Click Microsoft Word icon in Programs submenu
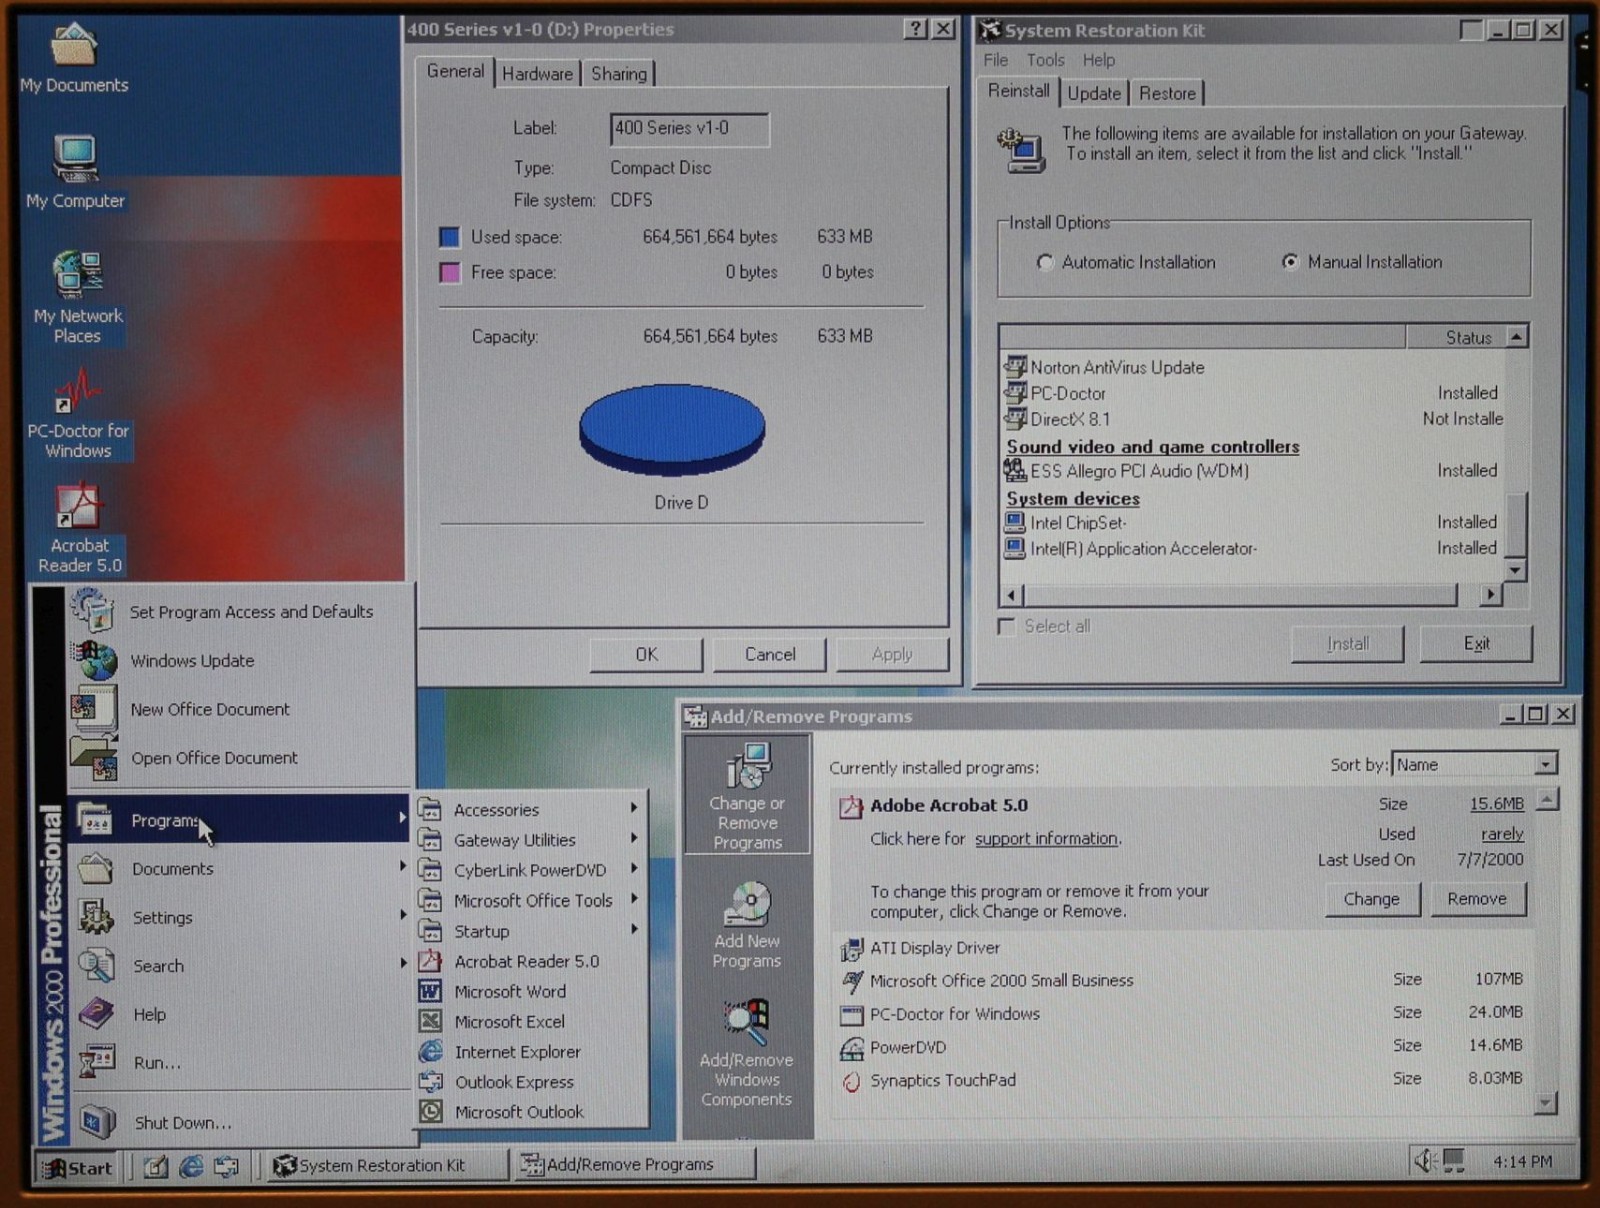Screen dimensions: 1600x1208 coord(430,991)
